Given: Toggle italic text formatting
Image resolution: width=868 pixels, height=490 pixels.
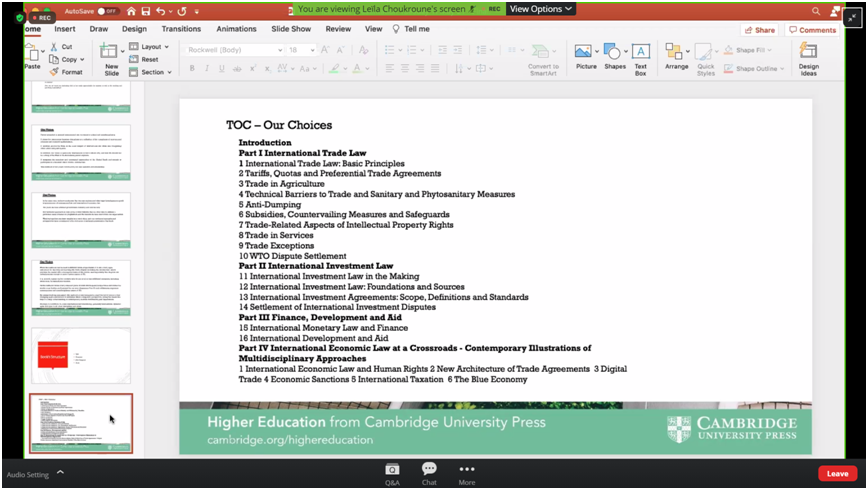Looking at the screenshot, I should (x=206, y=69).
